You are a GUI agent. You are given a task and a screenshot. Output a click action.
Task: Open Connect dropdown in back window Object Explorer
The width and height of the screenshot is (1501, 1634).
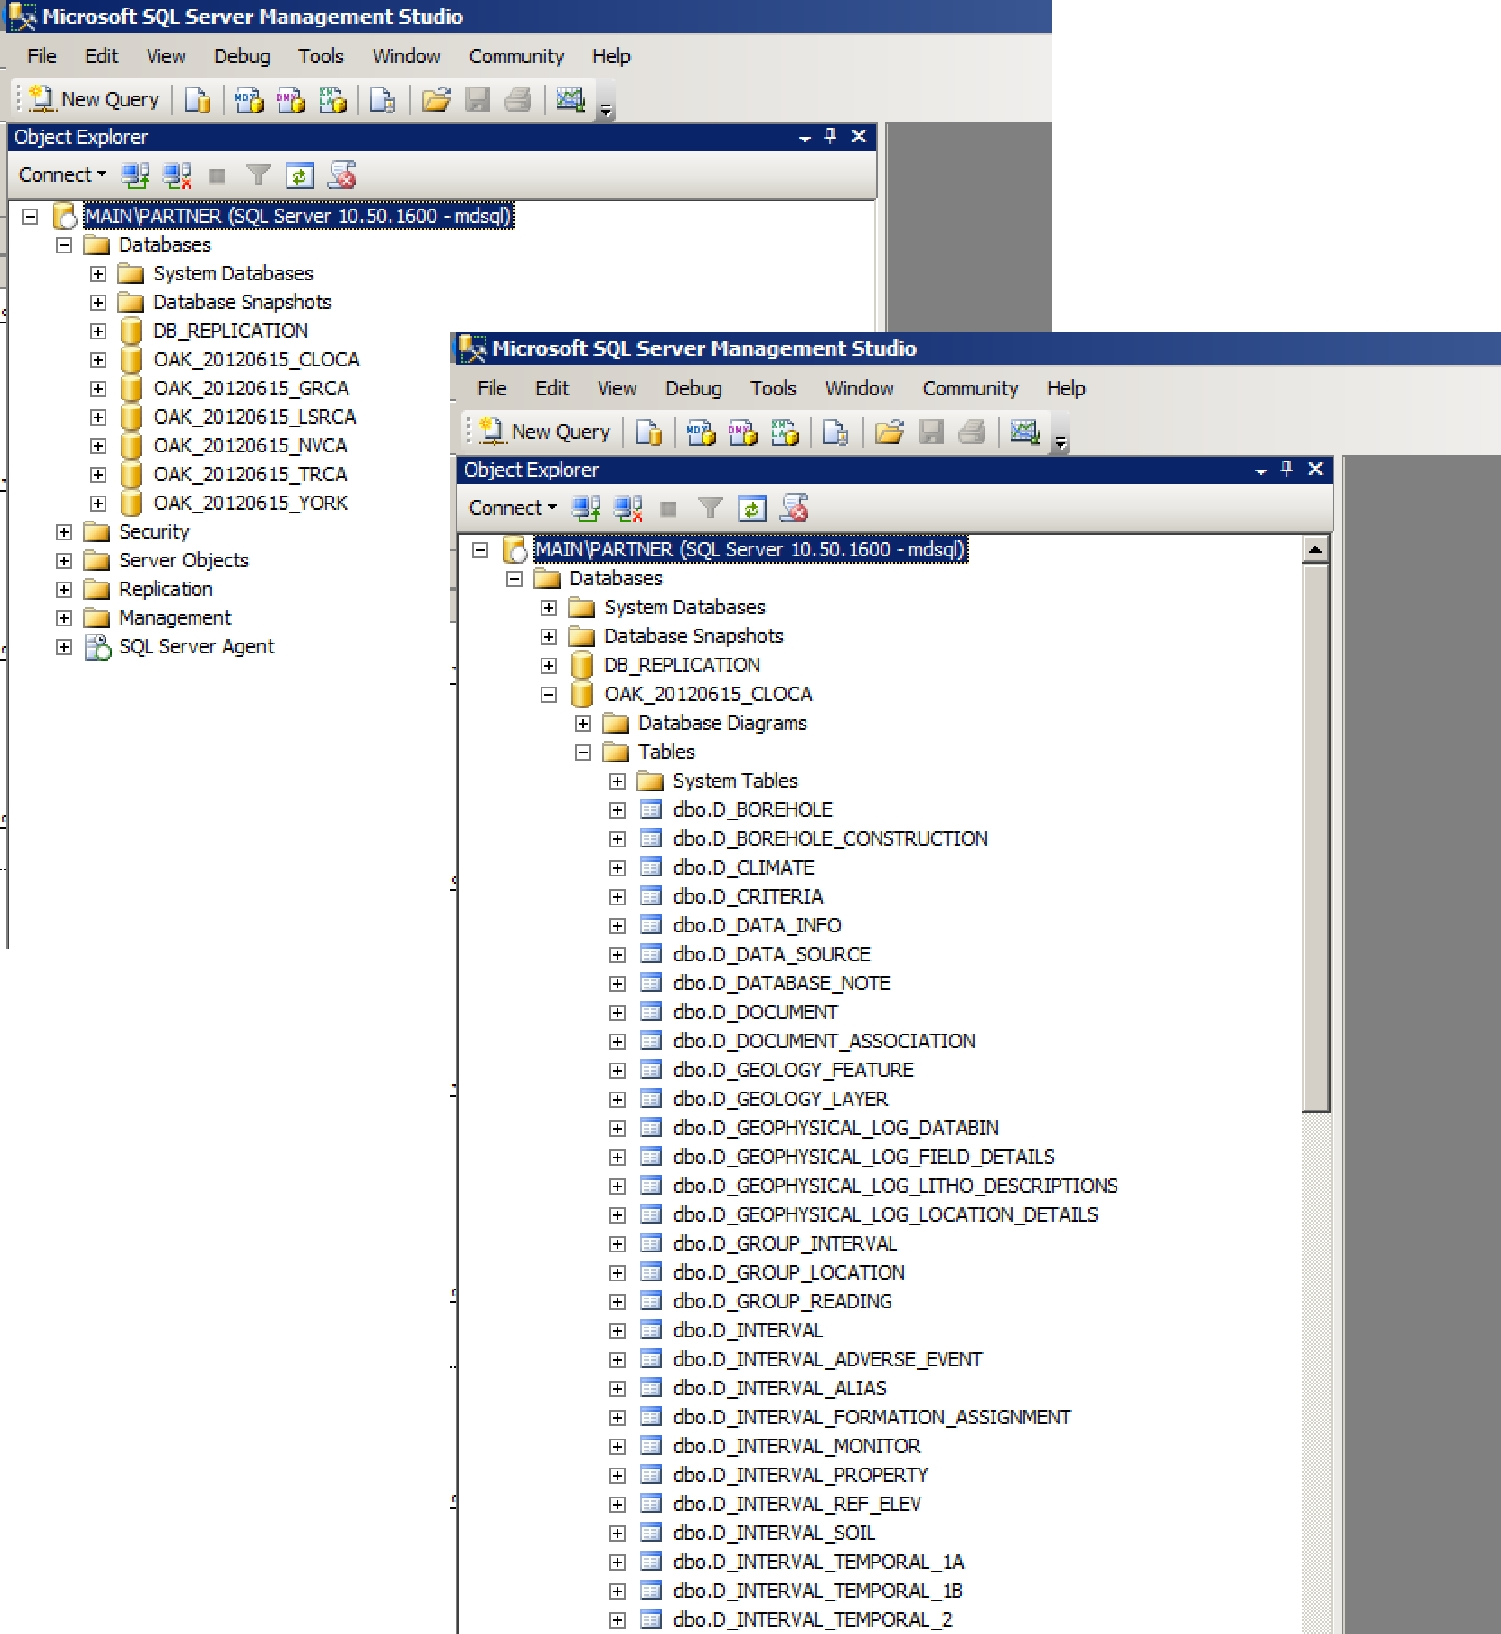point(62,175)
